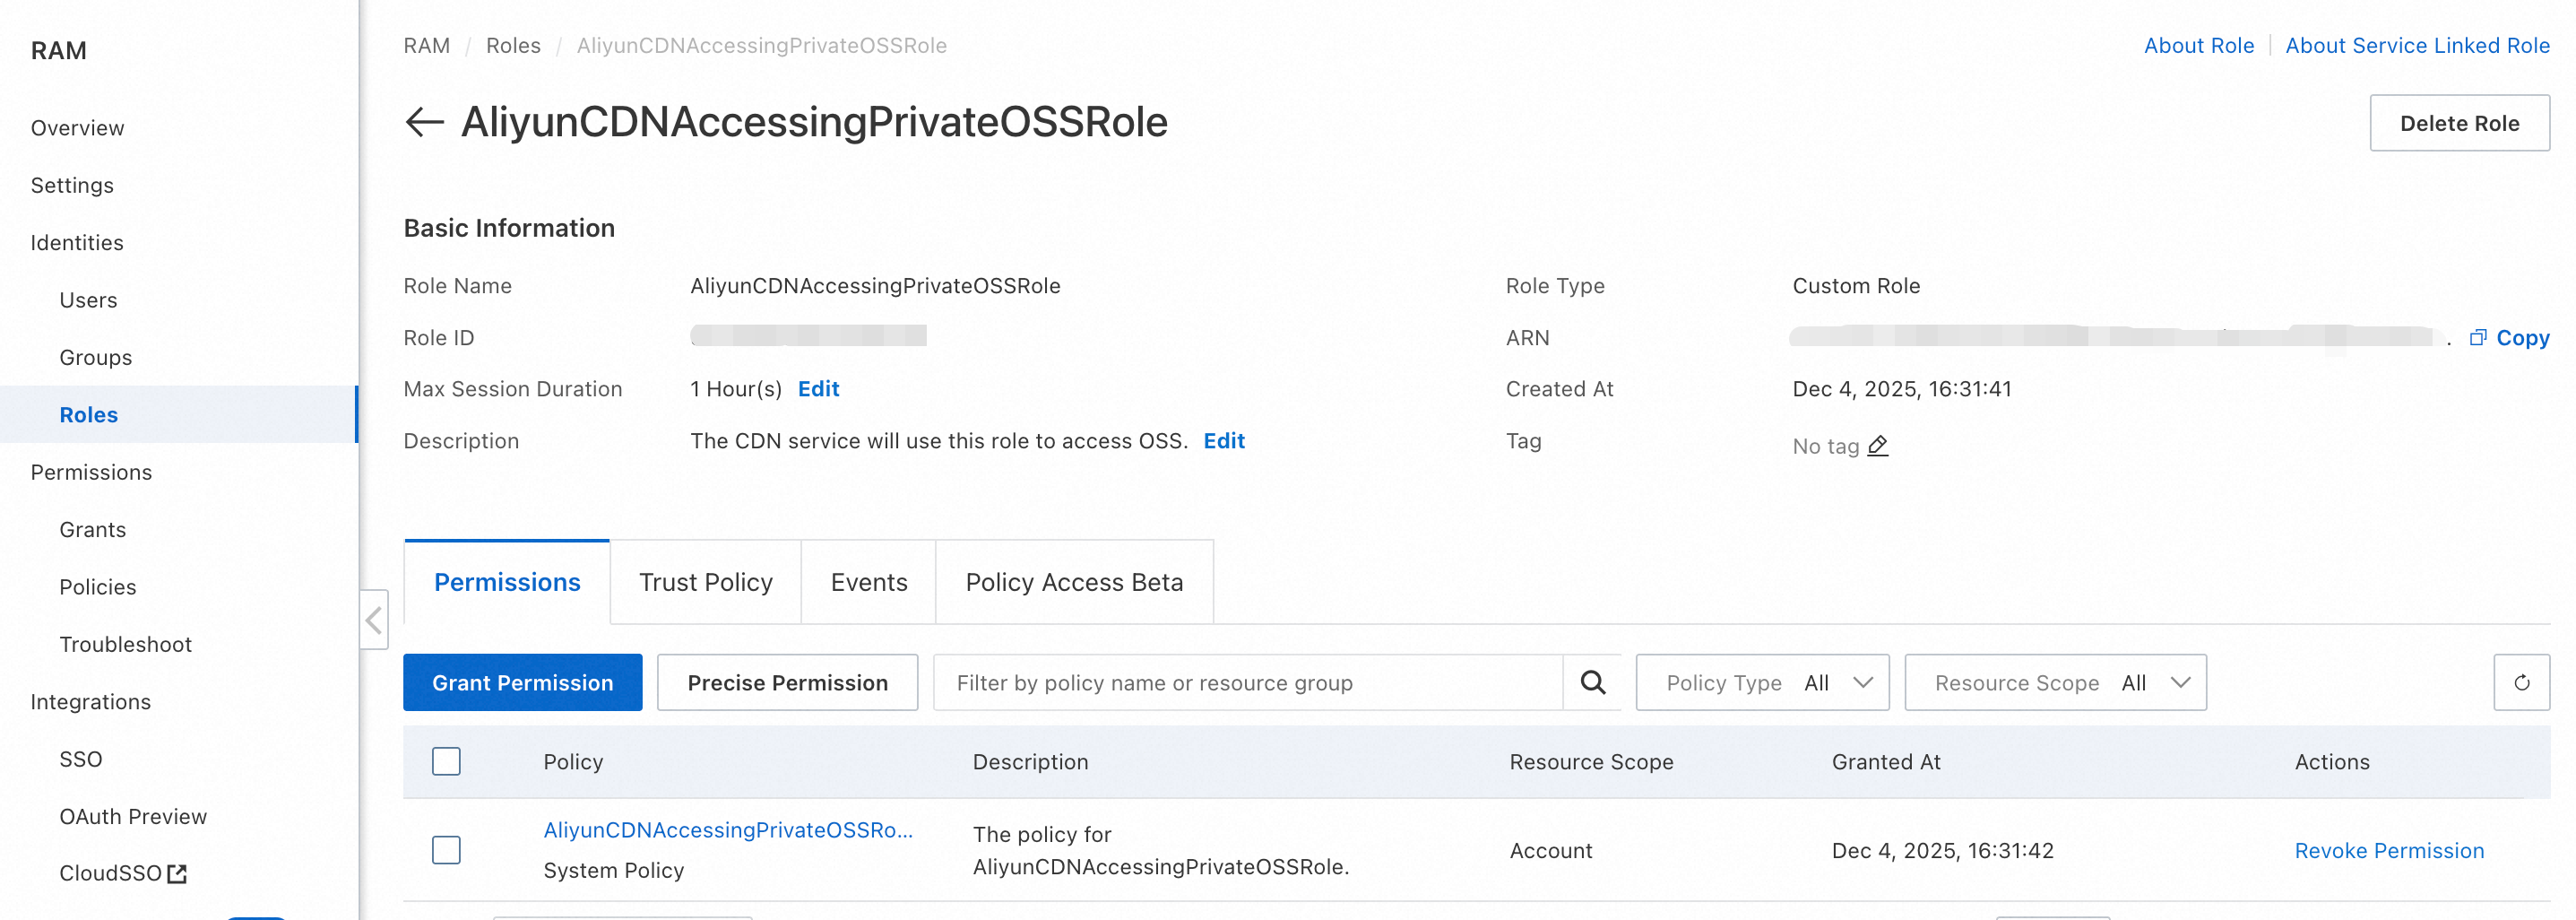
Task: Focus the policy name filter field
Action: pos(1248,683)
